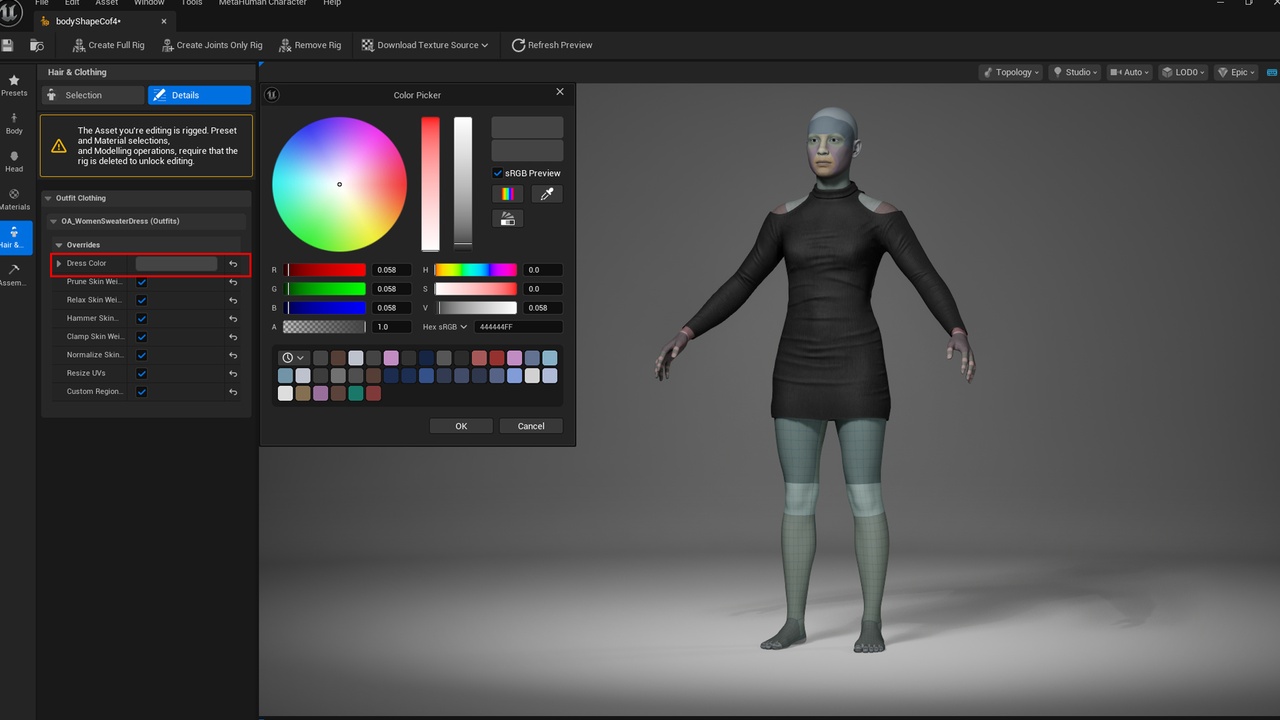This screenshot has height=720, width=1280.
Task: Collapse OA_WomenSweaterDress (Outfits) group
Action: (x=54, y=221)
